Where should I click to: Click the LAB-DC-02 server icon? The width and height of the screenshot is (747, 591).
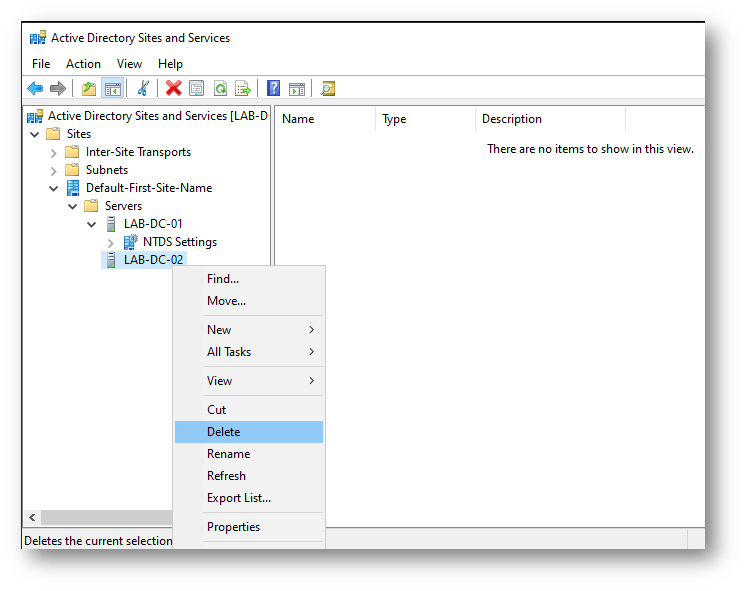[x=111, y=260]
